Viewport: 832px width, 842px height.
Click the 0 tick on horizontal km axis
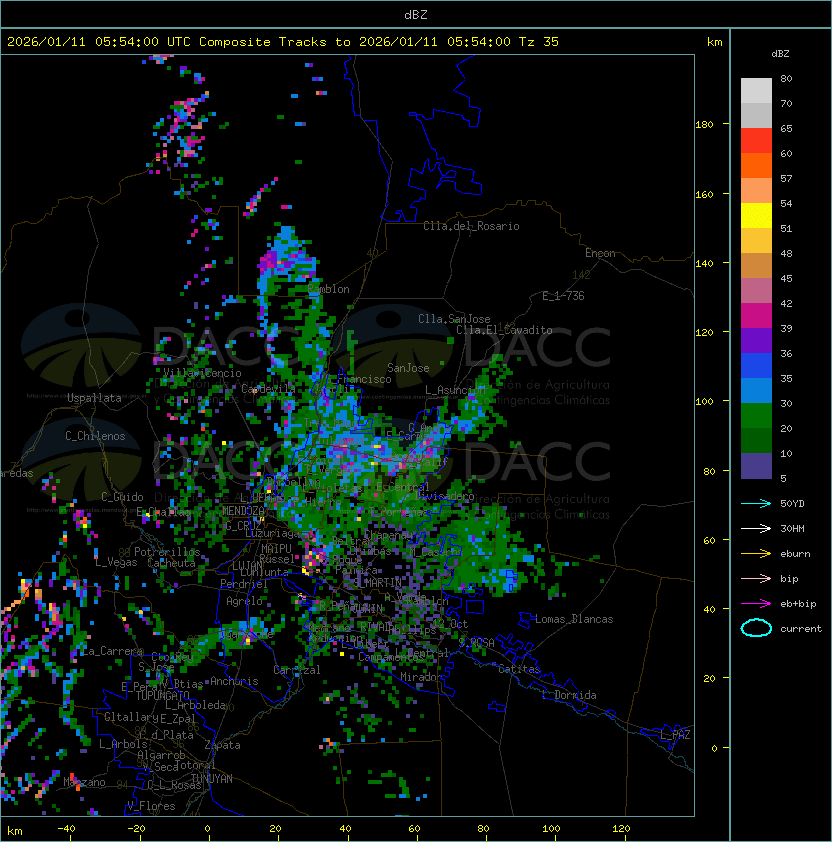[x=207, y=829]
